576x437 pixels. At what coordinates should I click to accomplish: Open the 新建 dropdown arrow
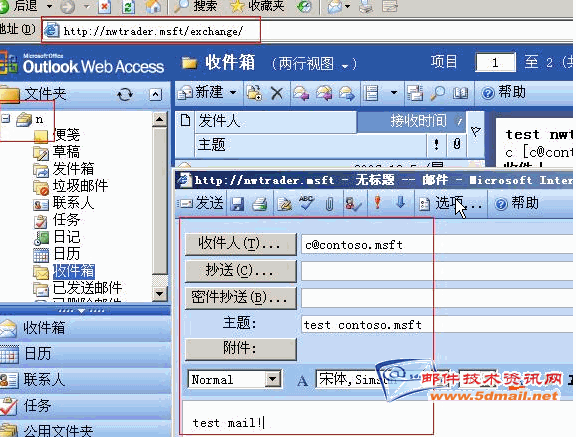[233, 93]
